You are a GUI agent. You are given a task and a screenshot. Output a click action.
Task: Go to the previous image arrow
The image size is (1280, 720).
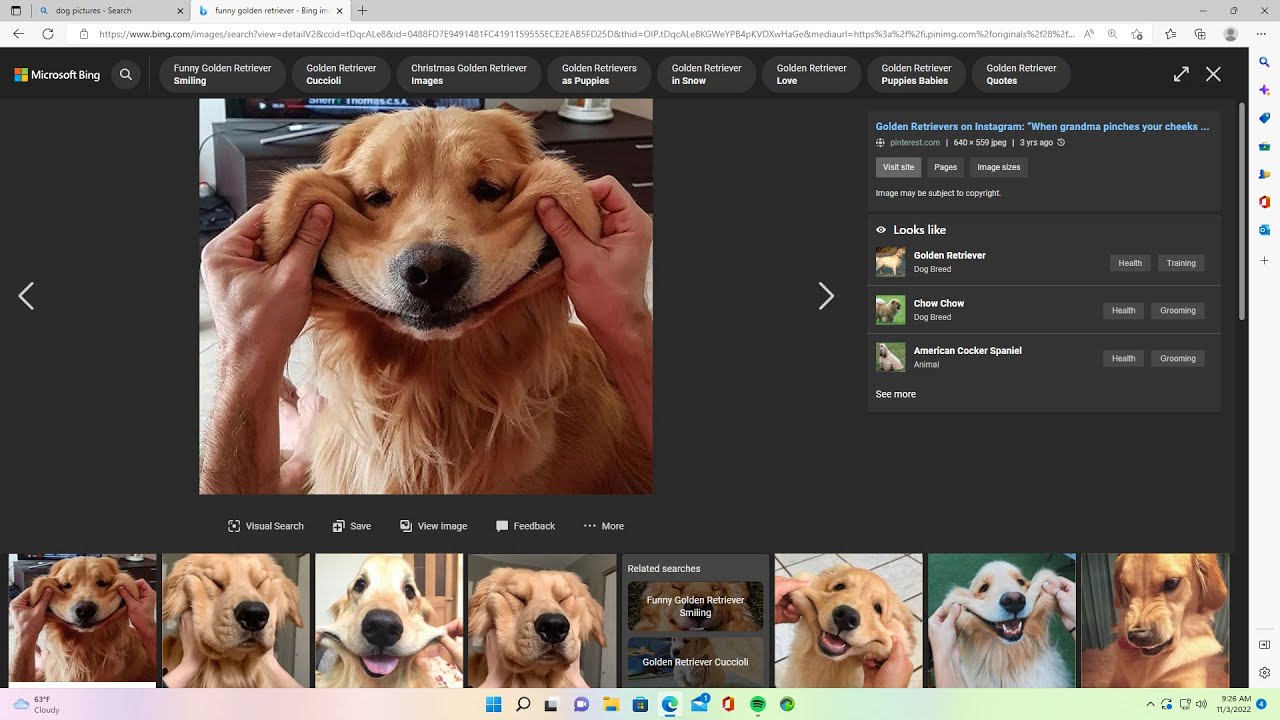tap(26, 296)
